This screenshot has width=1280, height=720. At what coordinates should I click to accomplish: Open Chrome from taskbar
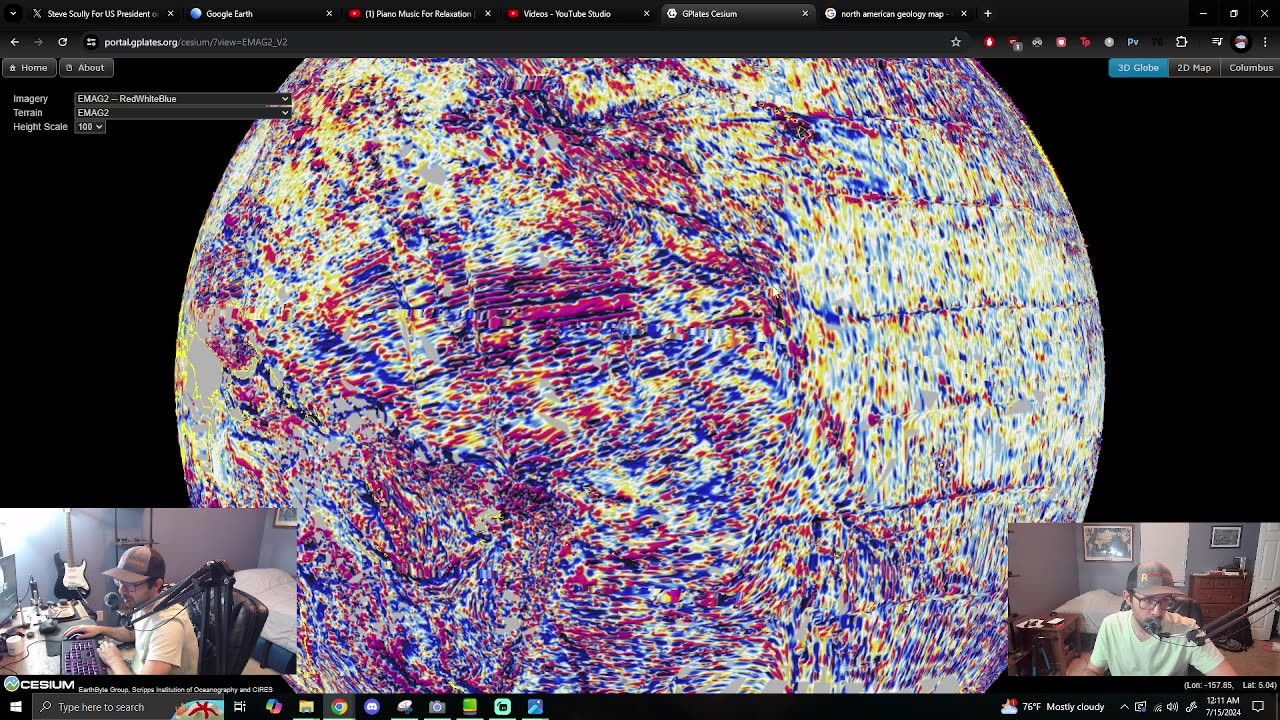tap(339, 707)
